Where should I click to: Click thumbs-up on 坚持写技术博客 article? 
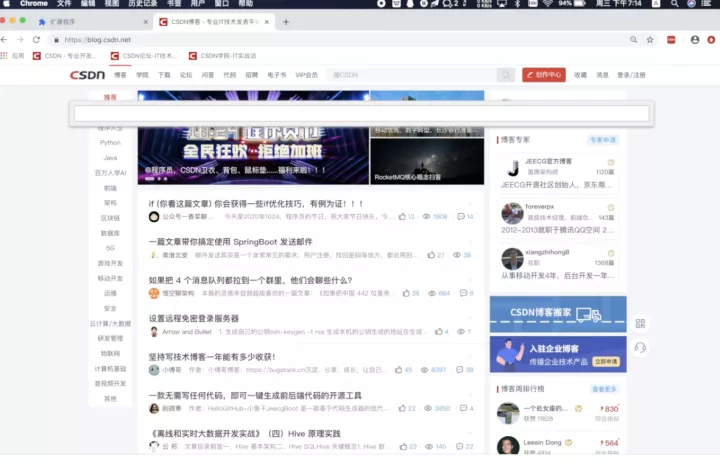click(x=399, y=370)
